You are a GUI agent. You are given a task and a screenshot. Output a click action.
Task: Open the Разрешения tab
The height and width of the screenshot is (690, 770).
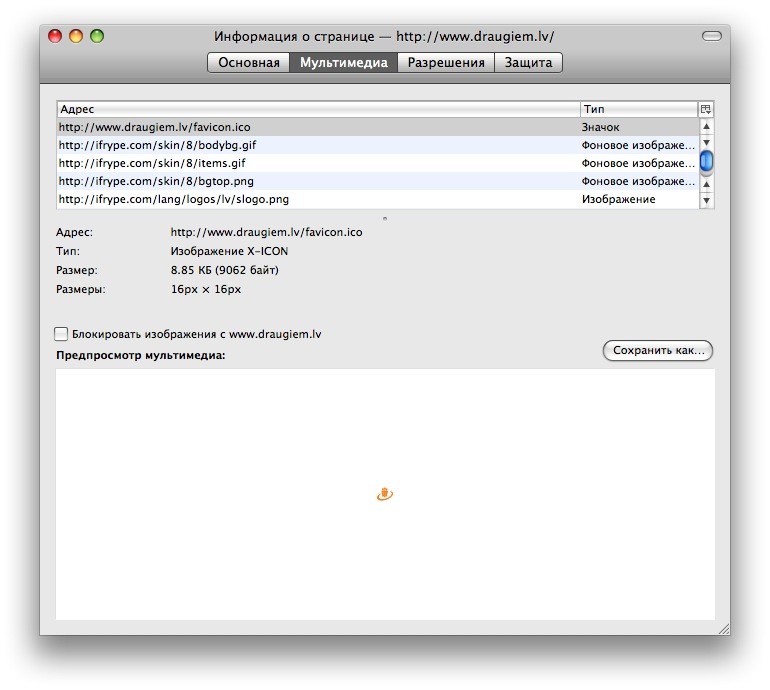pyautogui.click(x=446, y=62)
